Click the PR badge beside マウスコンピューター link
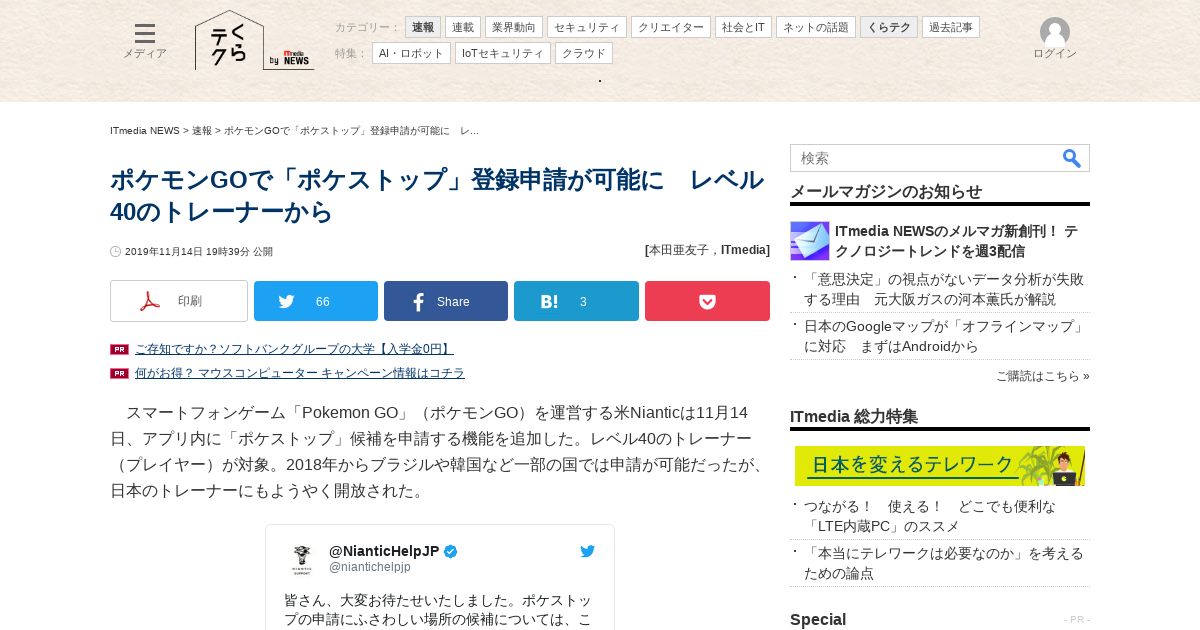The width and height of the screenshot is (1200, 630). click(x=119, y=373)
